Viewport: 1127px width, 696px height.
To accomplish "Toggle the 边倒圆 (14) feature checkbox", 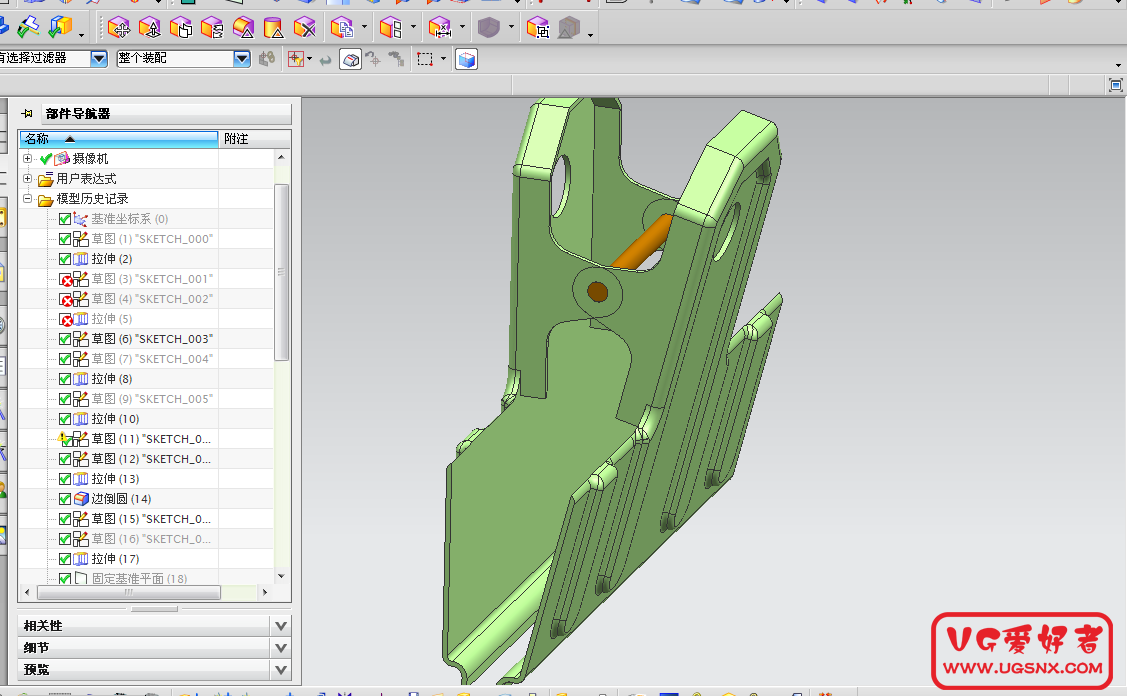I will [65, 499].
